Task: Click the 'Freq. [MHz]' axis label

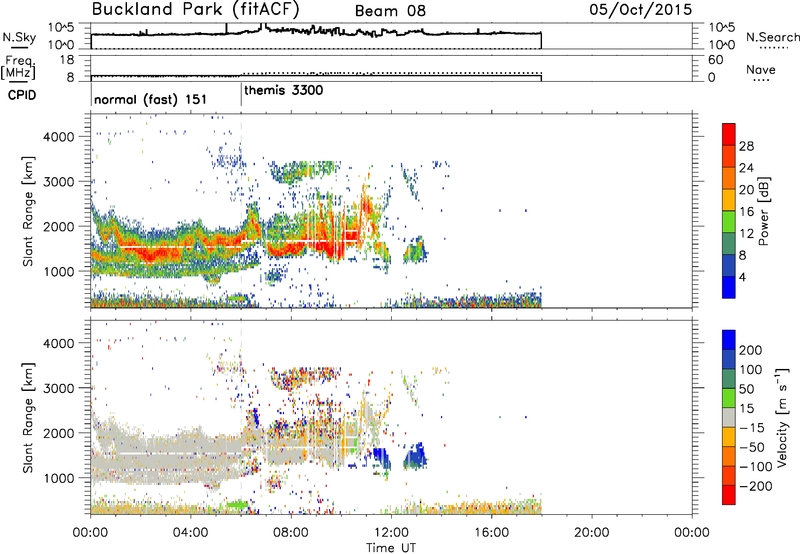Action: coord(18,67)
